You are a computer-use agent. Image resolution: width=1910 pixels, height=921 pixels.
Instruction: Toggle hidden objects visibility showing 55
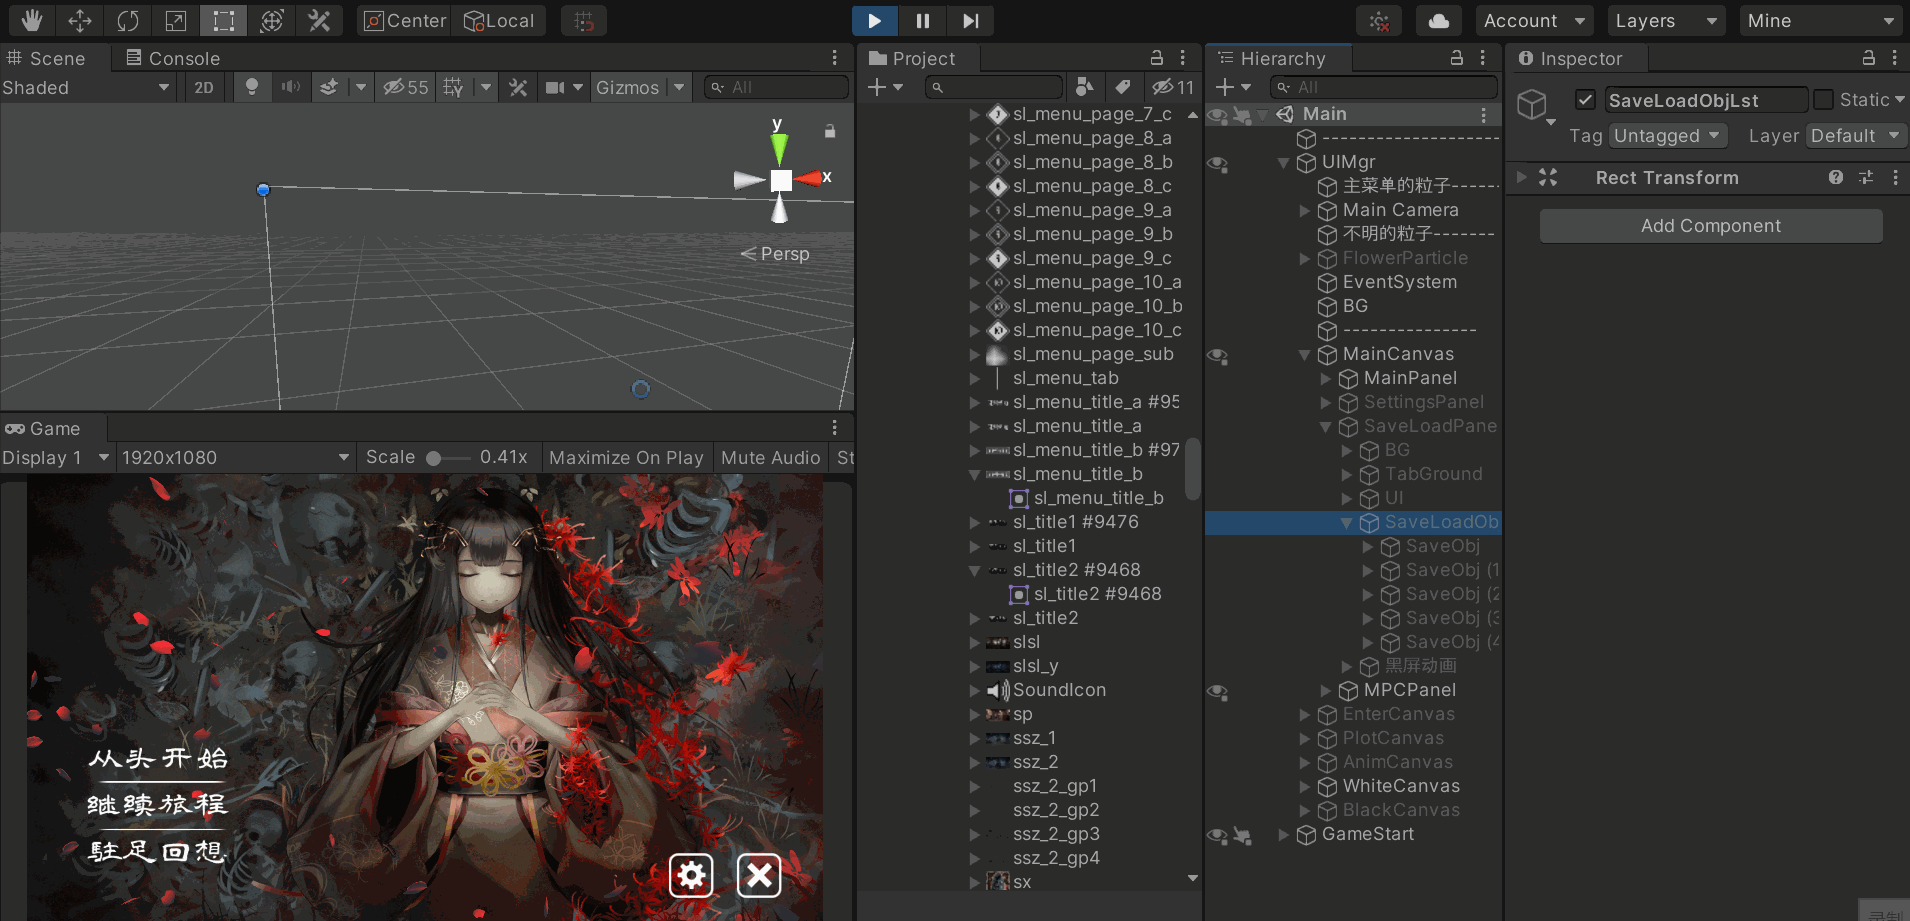coord(406,87)
